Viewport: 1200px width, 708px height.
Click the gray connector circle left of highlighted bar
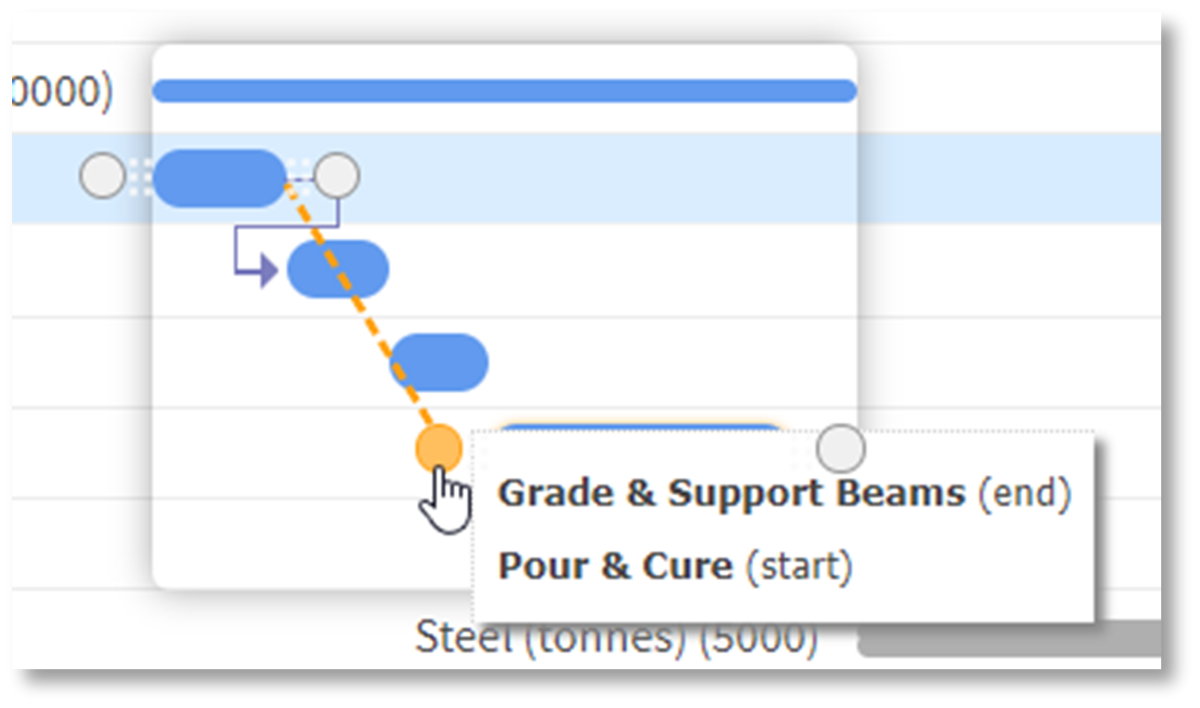click(102, 177)
